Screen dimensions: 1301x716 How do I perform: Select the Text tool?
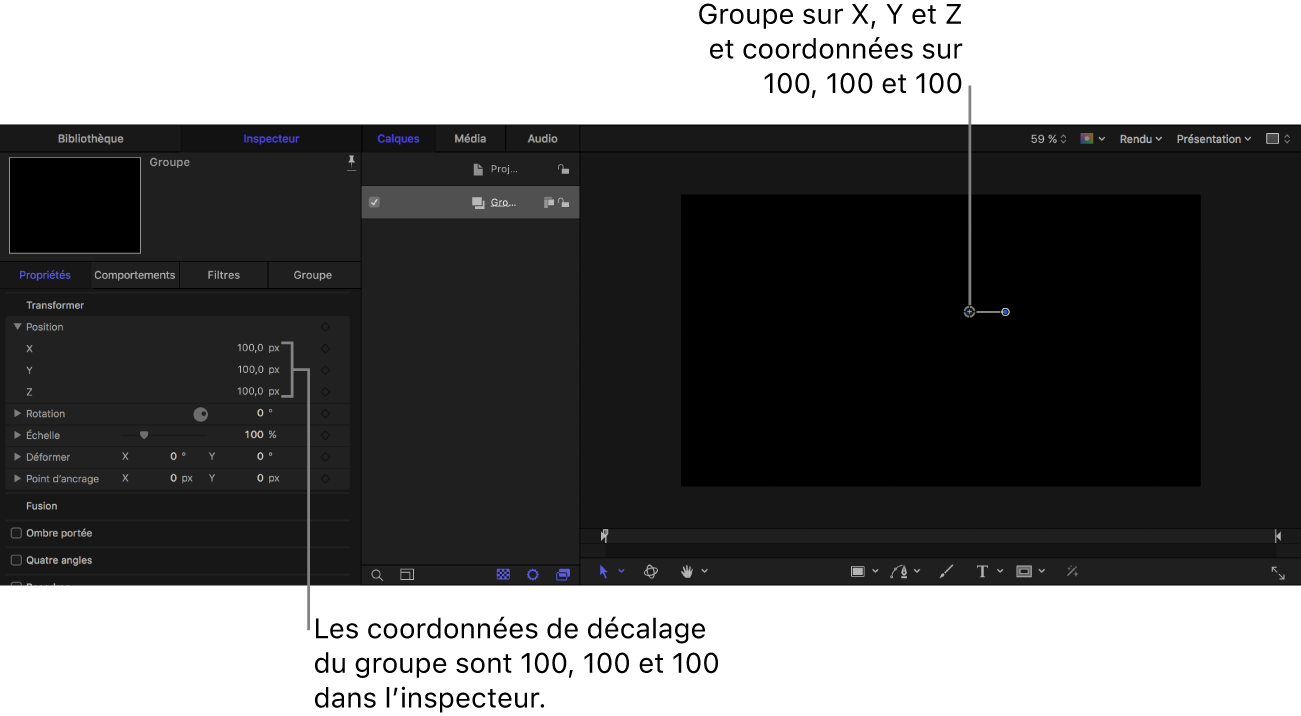(x=982, y=572)
